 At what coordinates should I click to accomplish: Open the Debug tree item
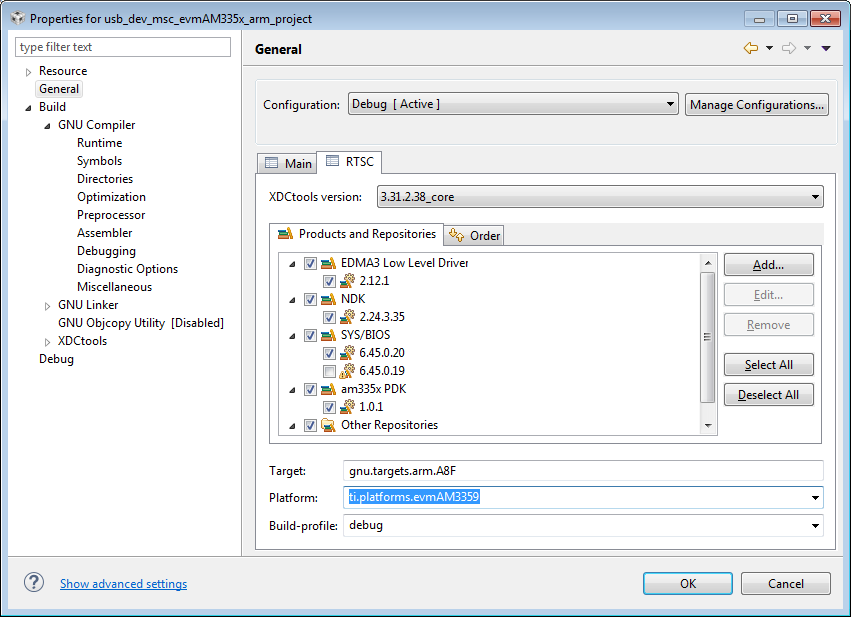56,359
